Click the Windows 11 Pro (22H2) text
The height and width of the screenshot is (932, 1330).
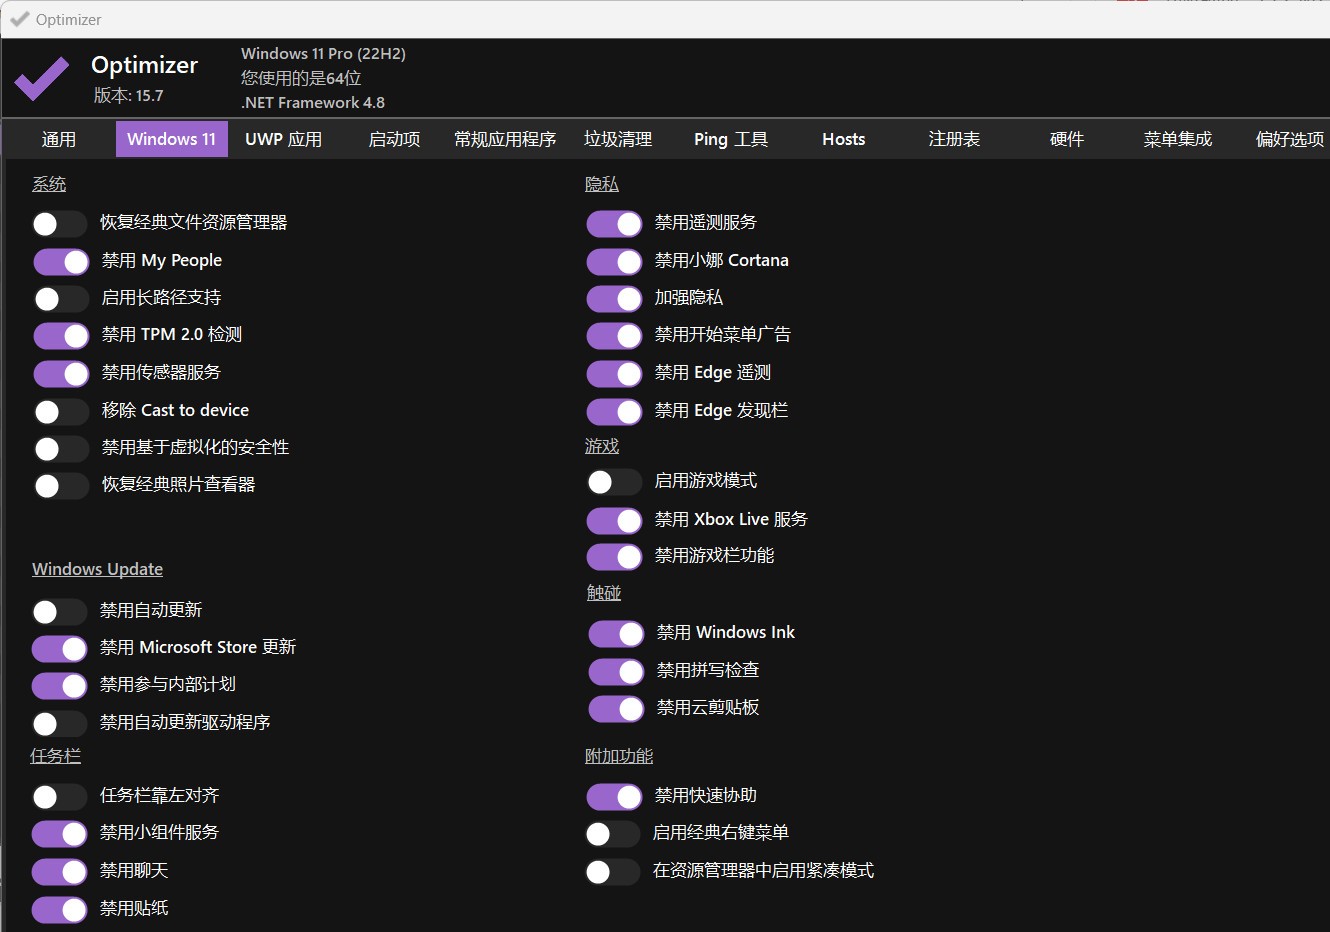click(323, 54)
